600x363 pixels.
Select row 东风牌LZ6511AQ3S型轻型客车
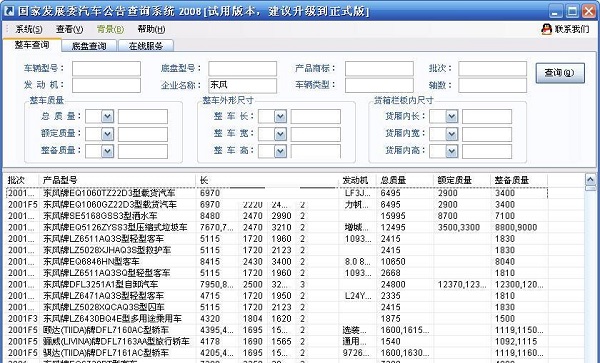[x=277, y=239]
